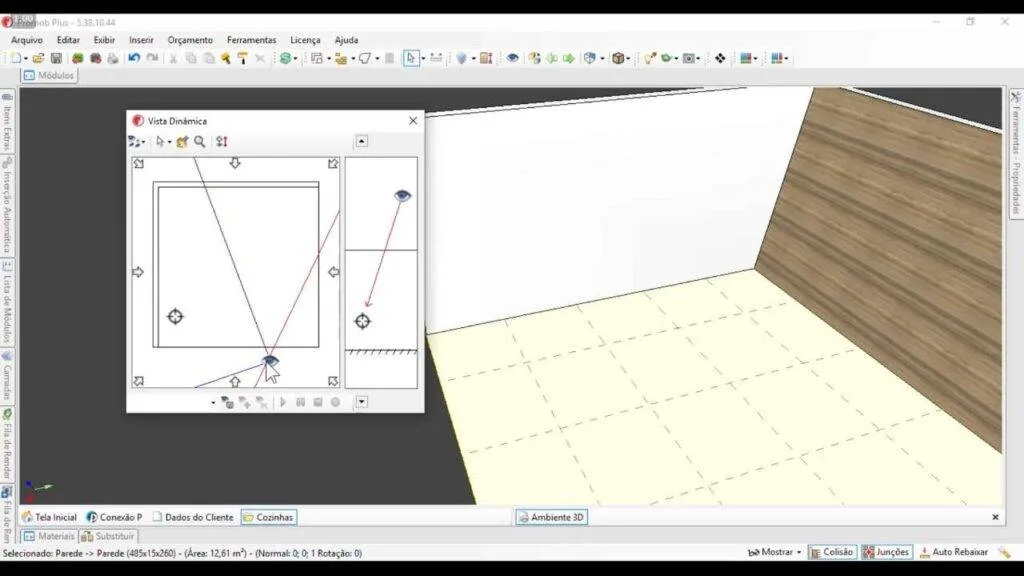Click the top-left corner view arrow
This screenshot has height=576, width=1024.
138,163
